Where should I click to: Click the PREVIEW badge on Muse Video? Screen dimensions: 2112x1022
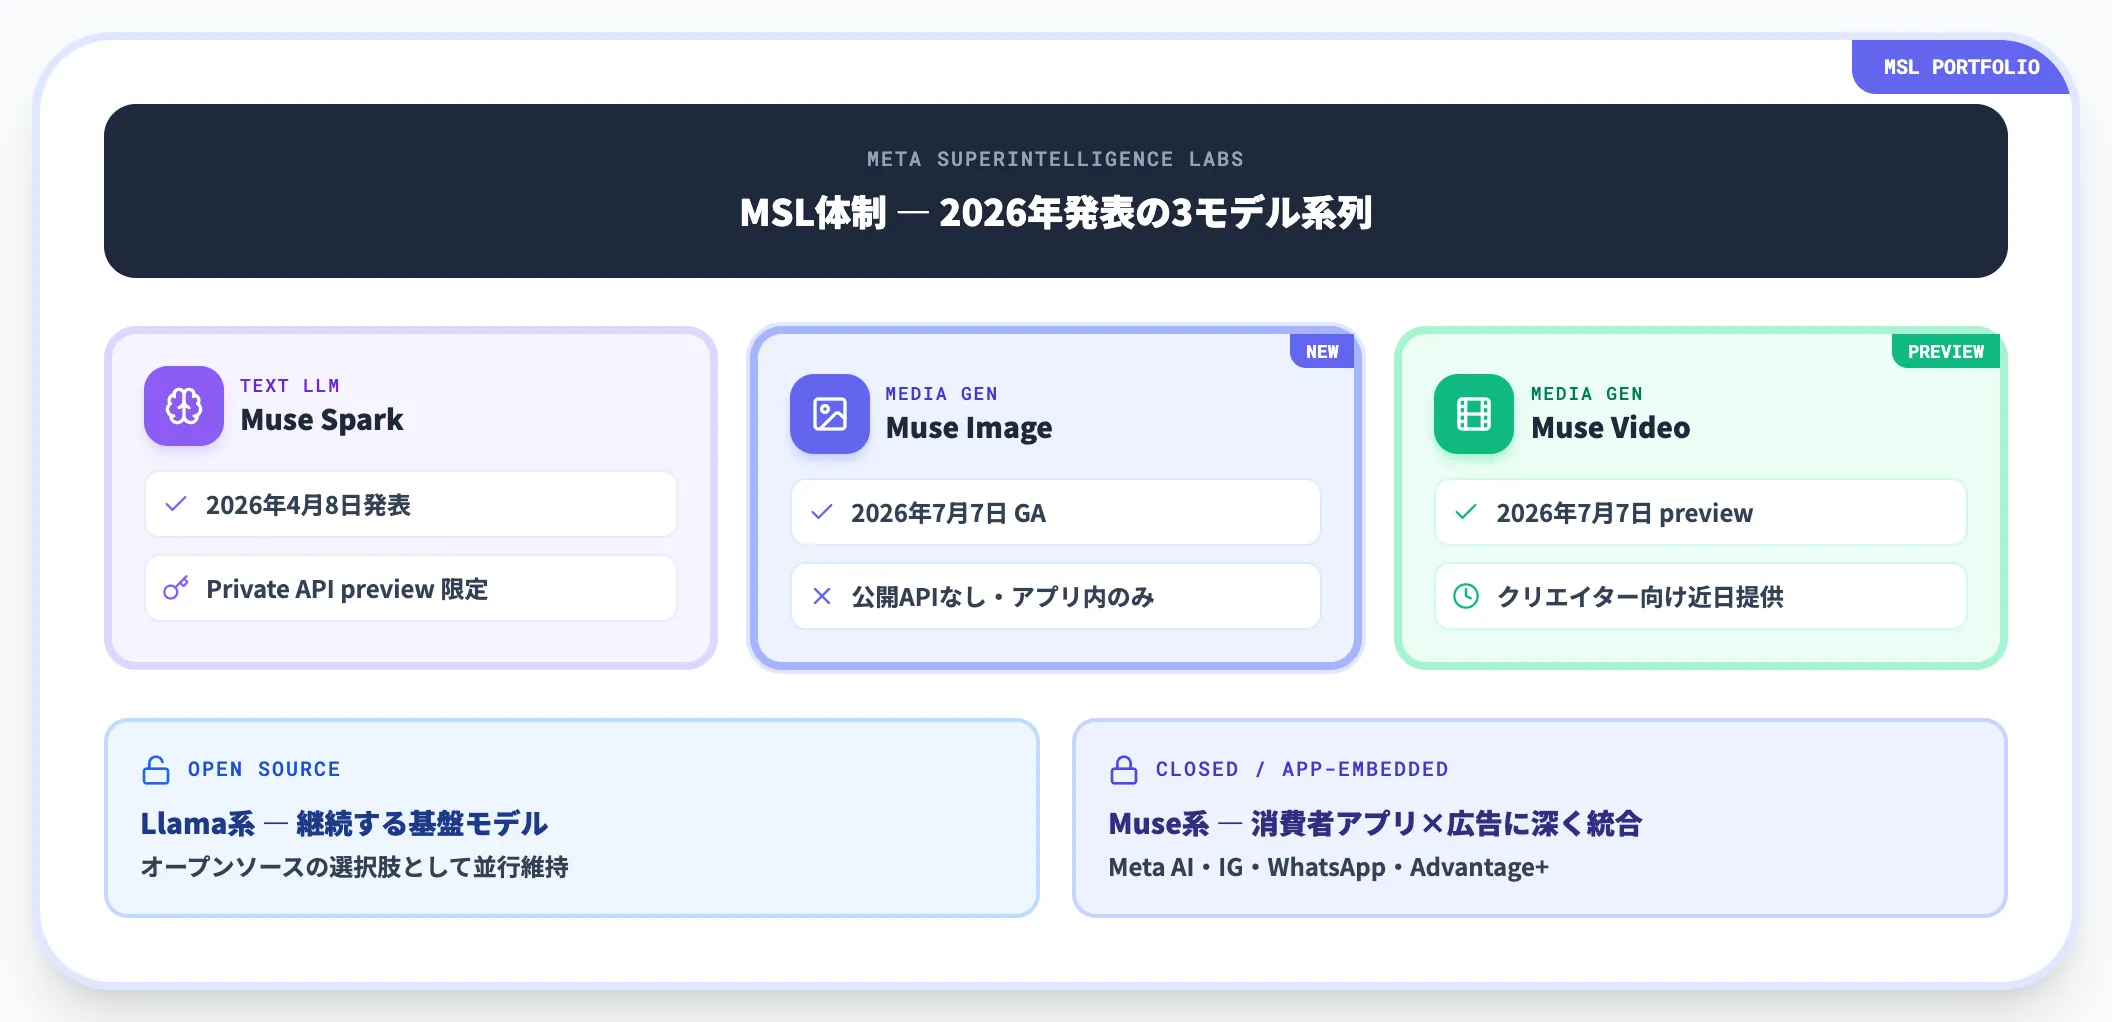(x=1945, y=351)
